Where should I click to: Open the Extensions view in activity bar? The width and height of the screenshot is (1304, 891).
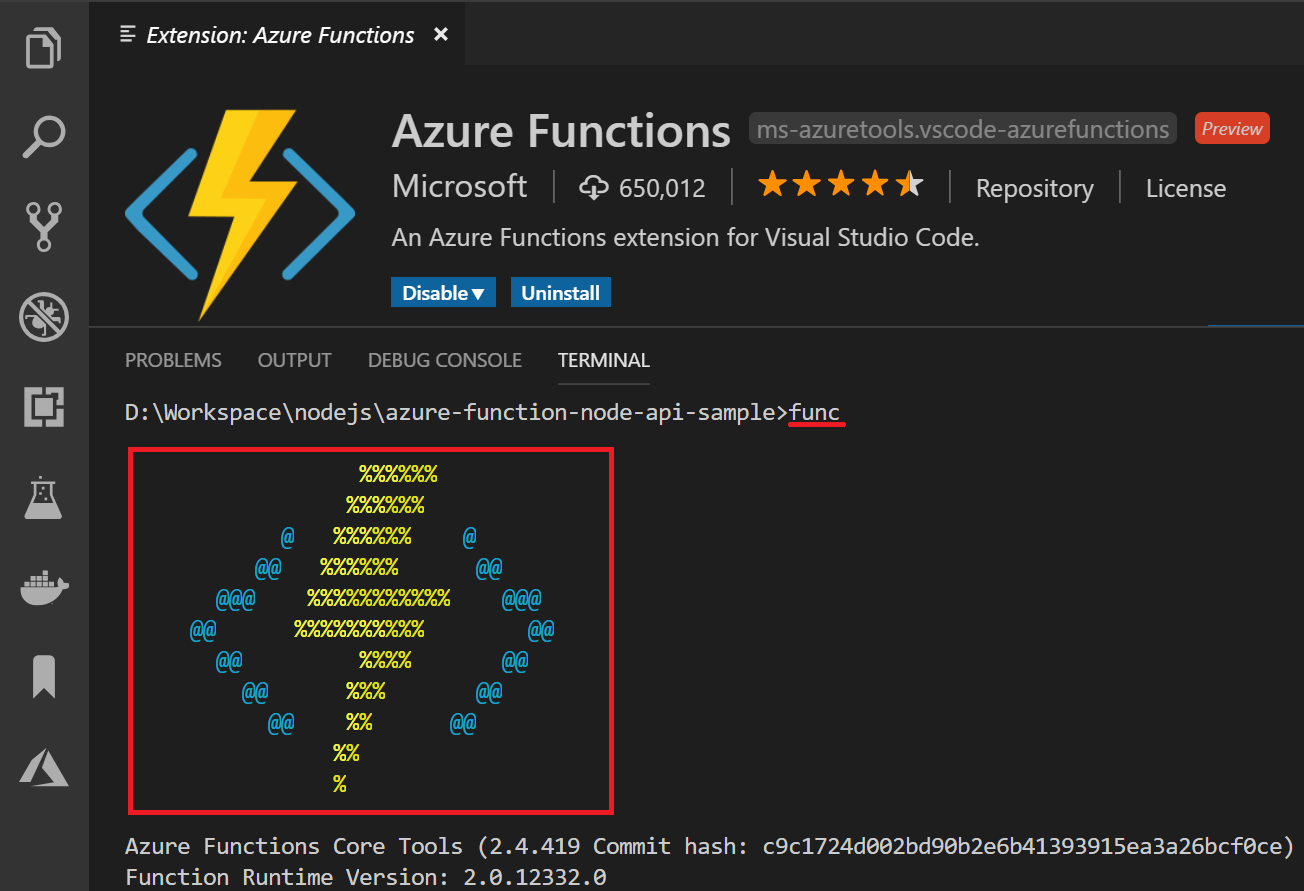43,407
